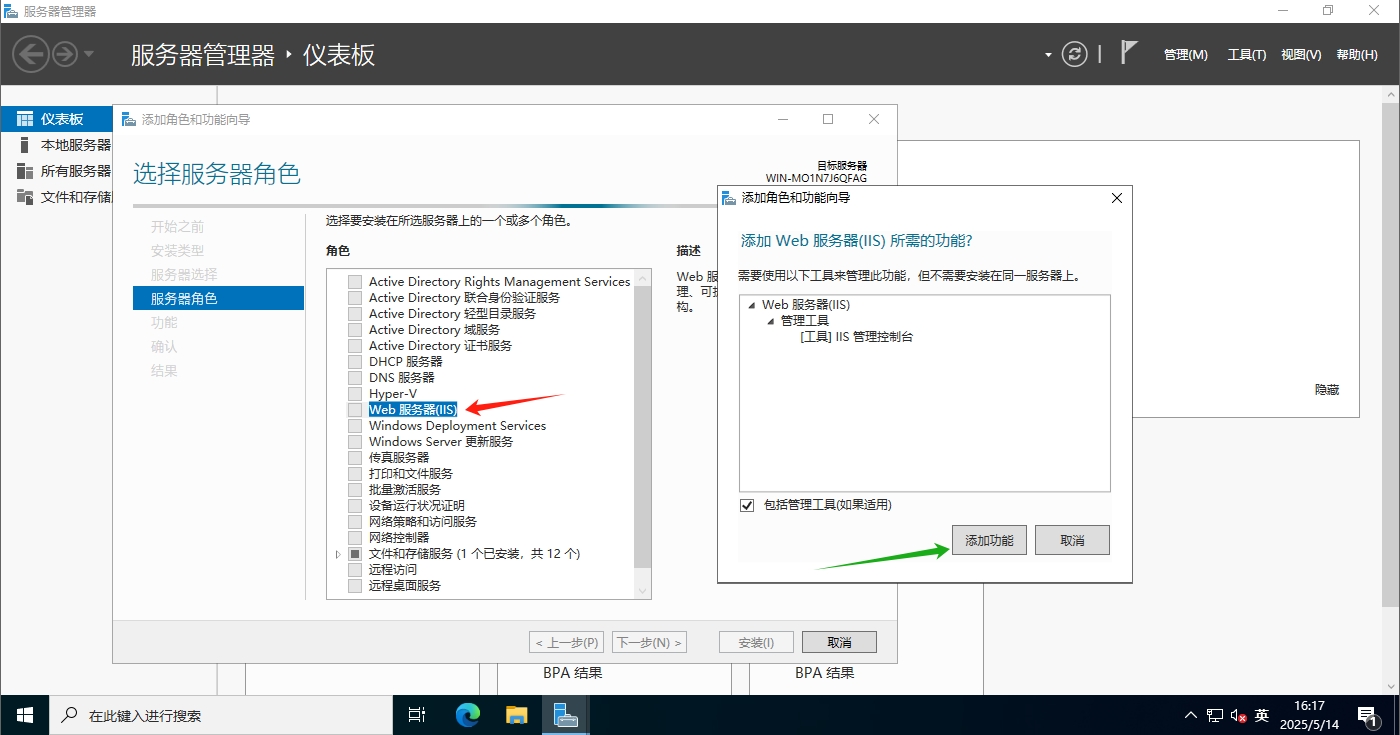1400x735 pixels.
Task: Click the < 上一步(P) button
Action: [x=567, y=642]
